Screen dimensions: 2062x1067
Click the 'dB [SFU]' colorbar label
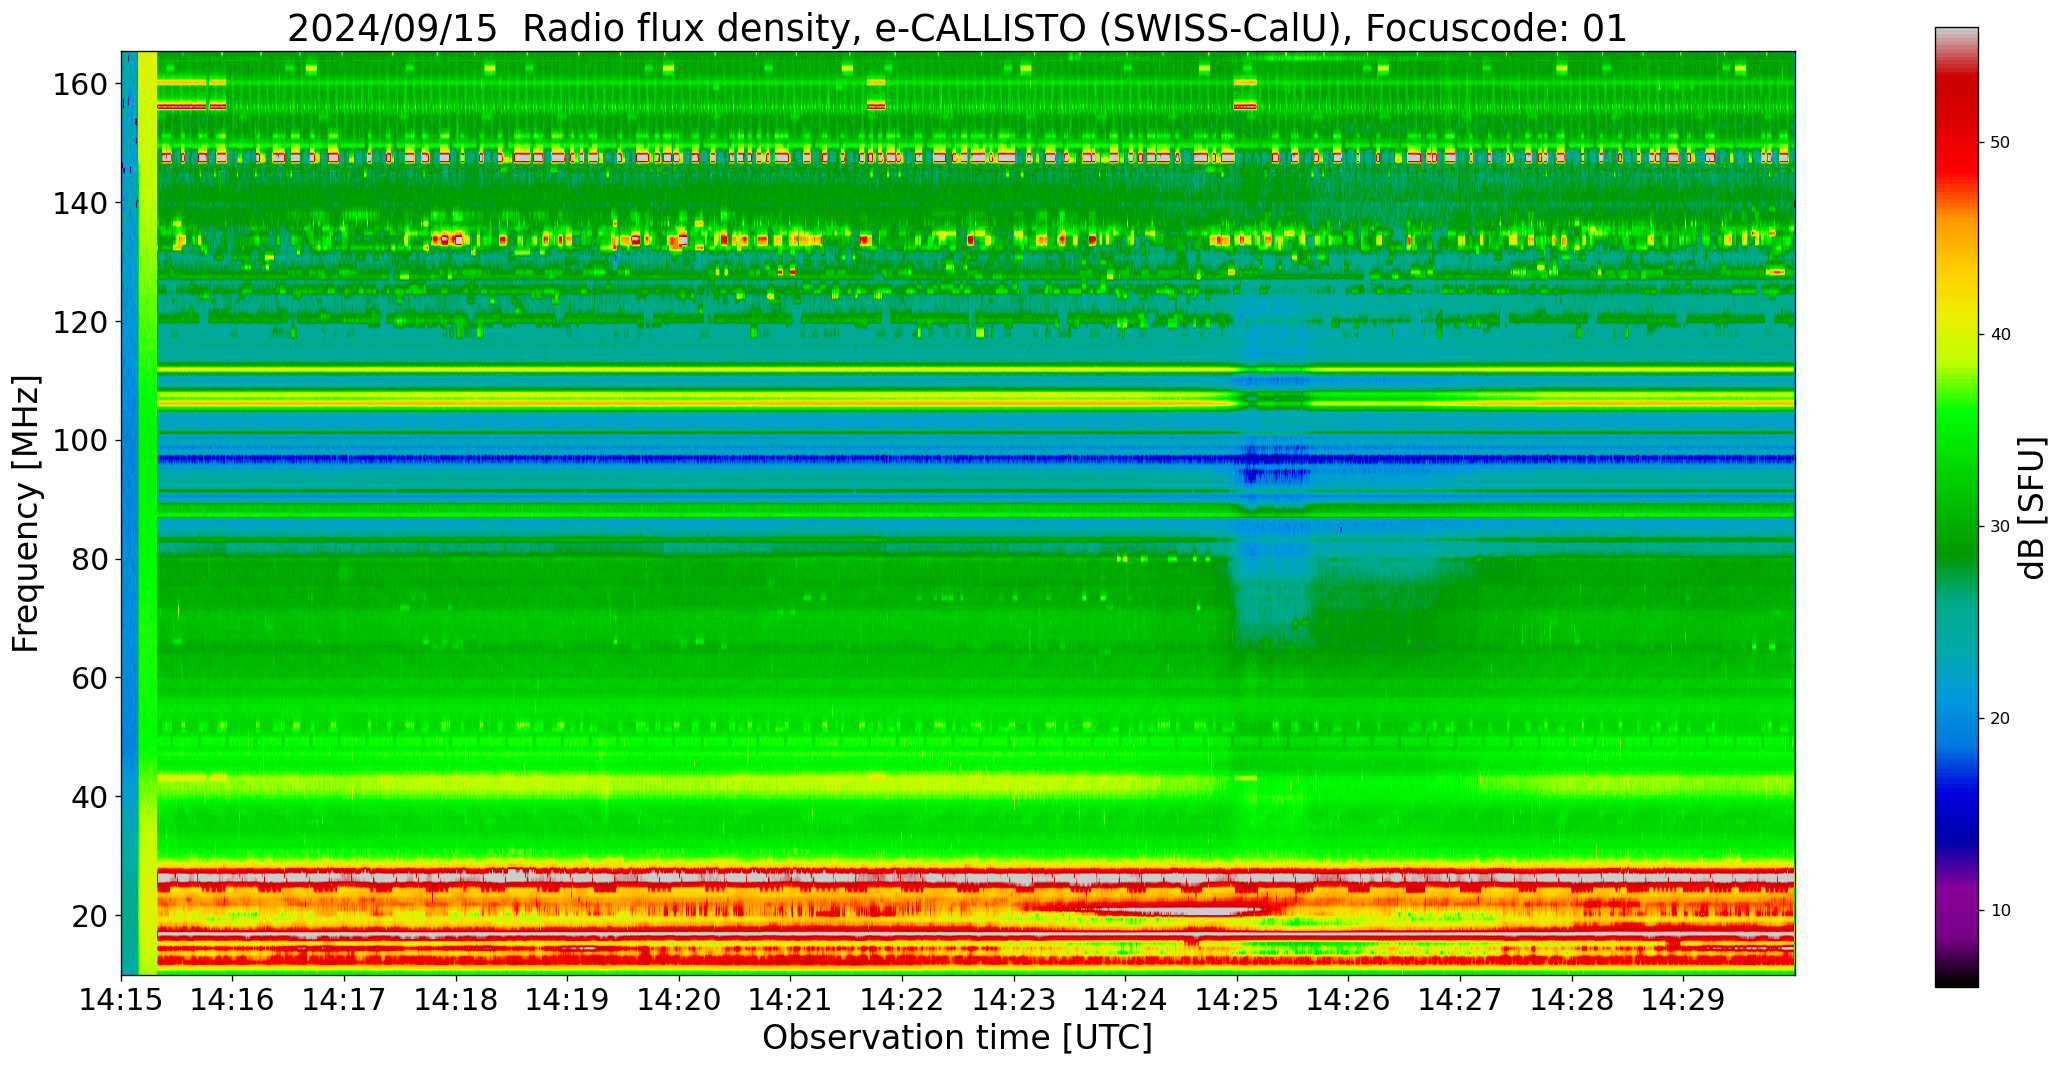[x=2032, y=507]
